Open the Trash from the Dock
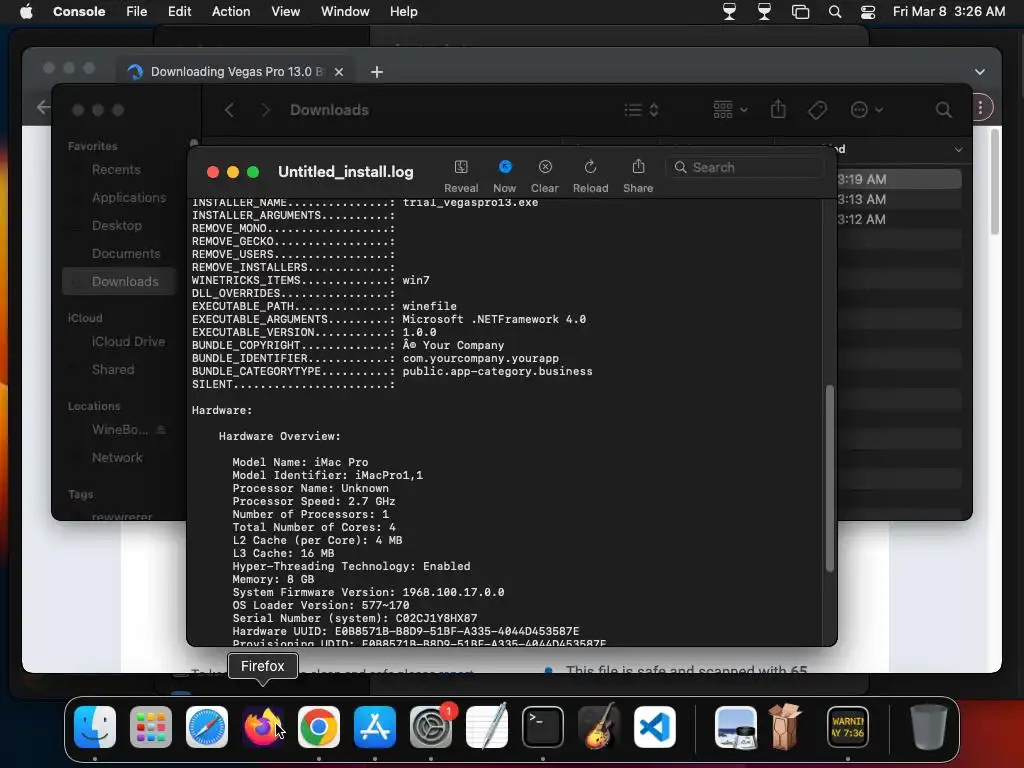Viewport: 1024px width, 768px height. coord(929,727)
